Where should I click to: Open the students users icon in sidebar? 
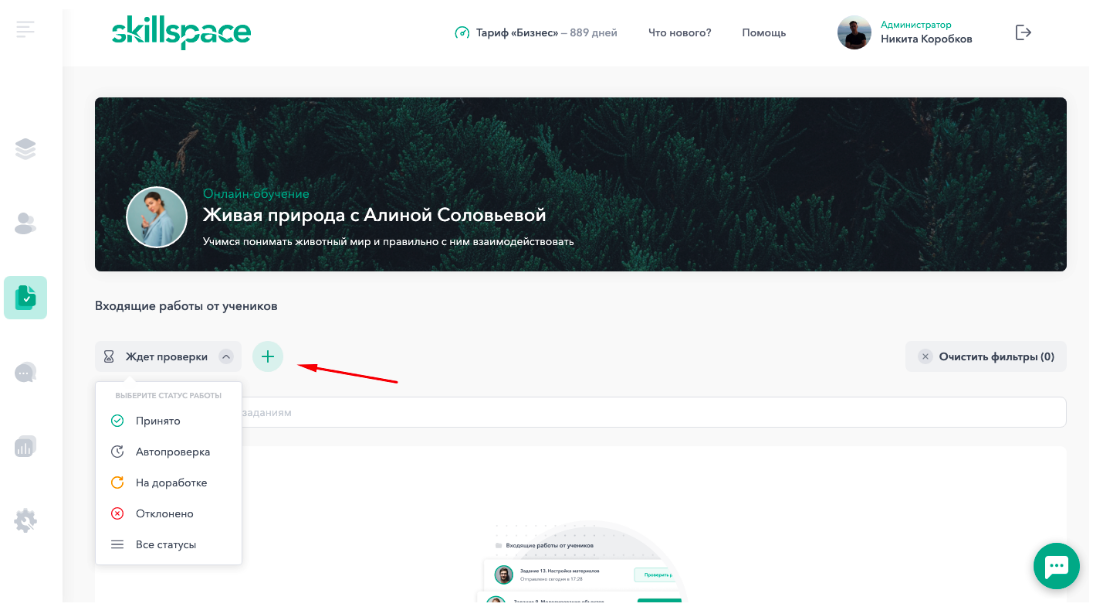[x=25, y=223]
